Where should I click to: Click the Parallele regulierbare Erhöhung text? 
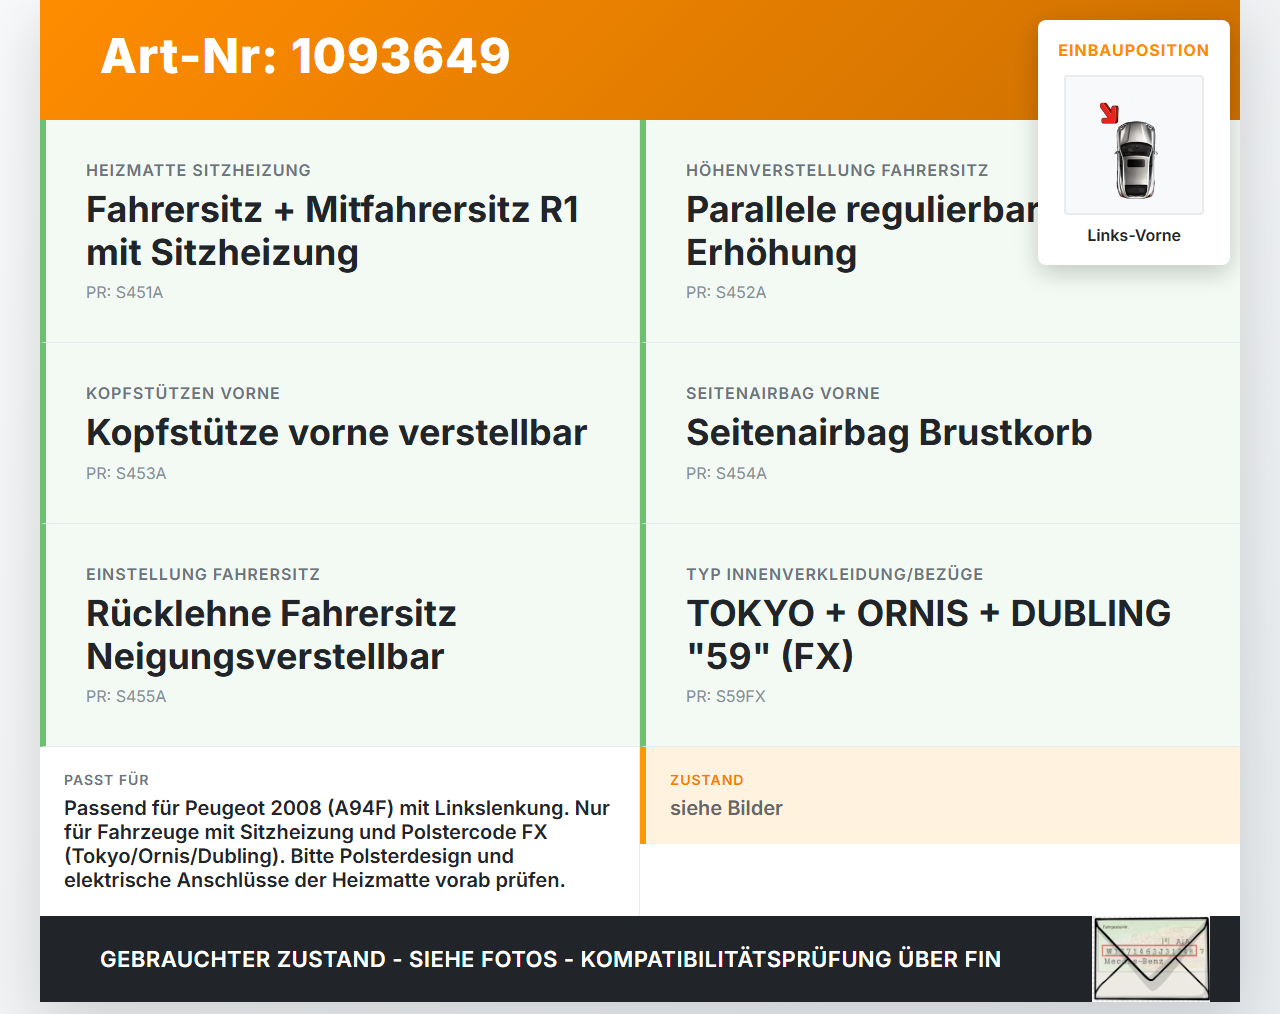click(x=862, y=231)
